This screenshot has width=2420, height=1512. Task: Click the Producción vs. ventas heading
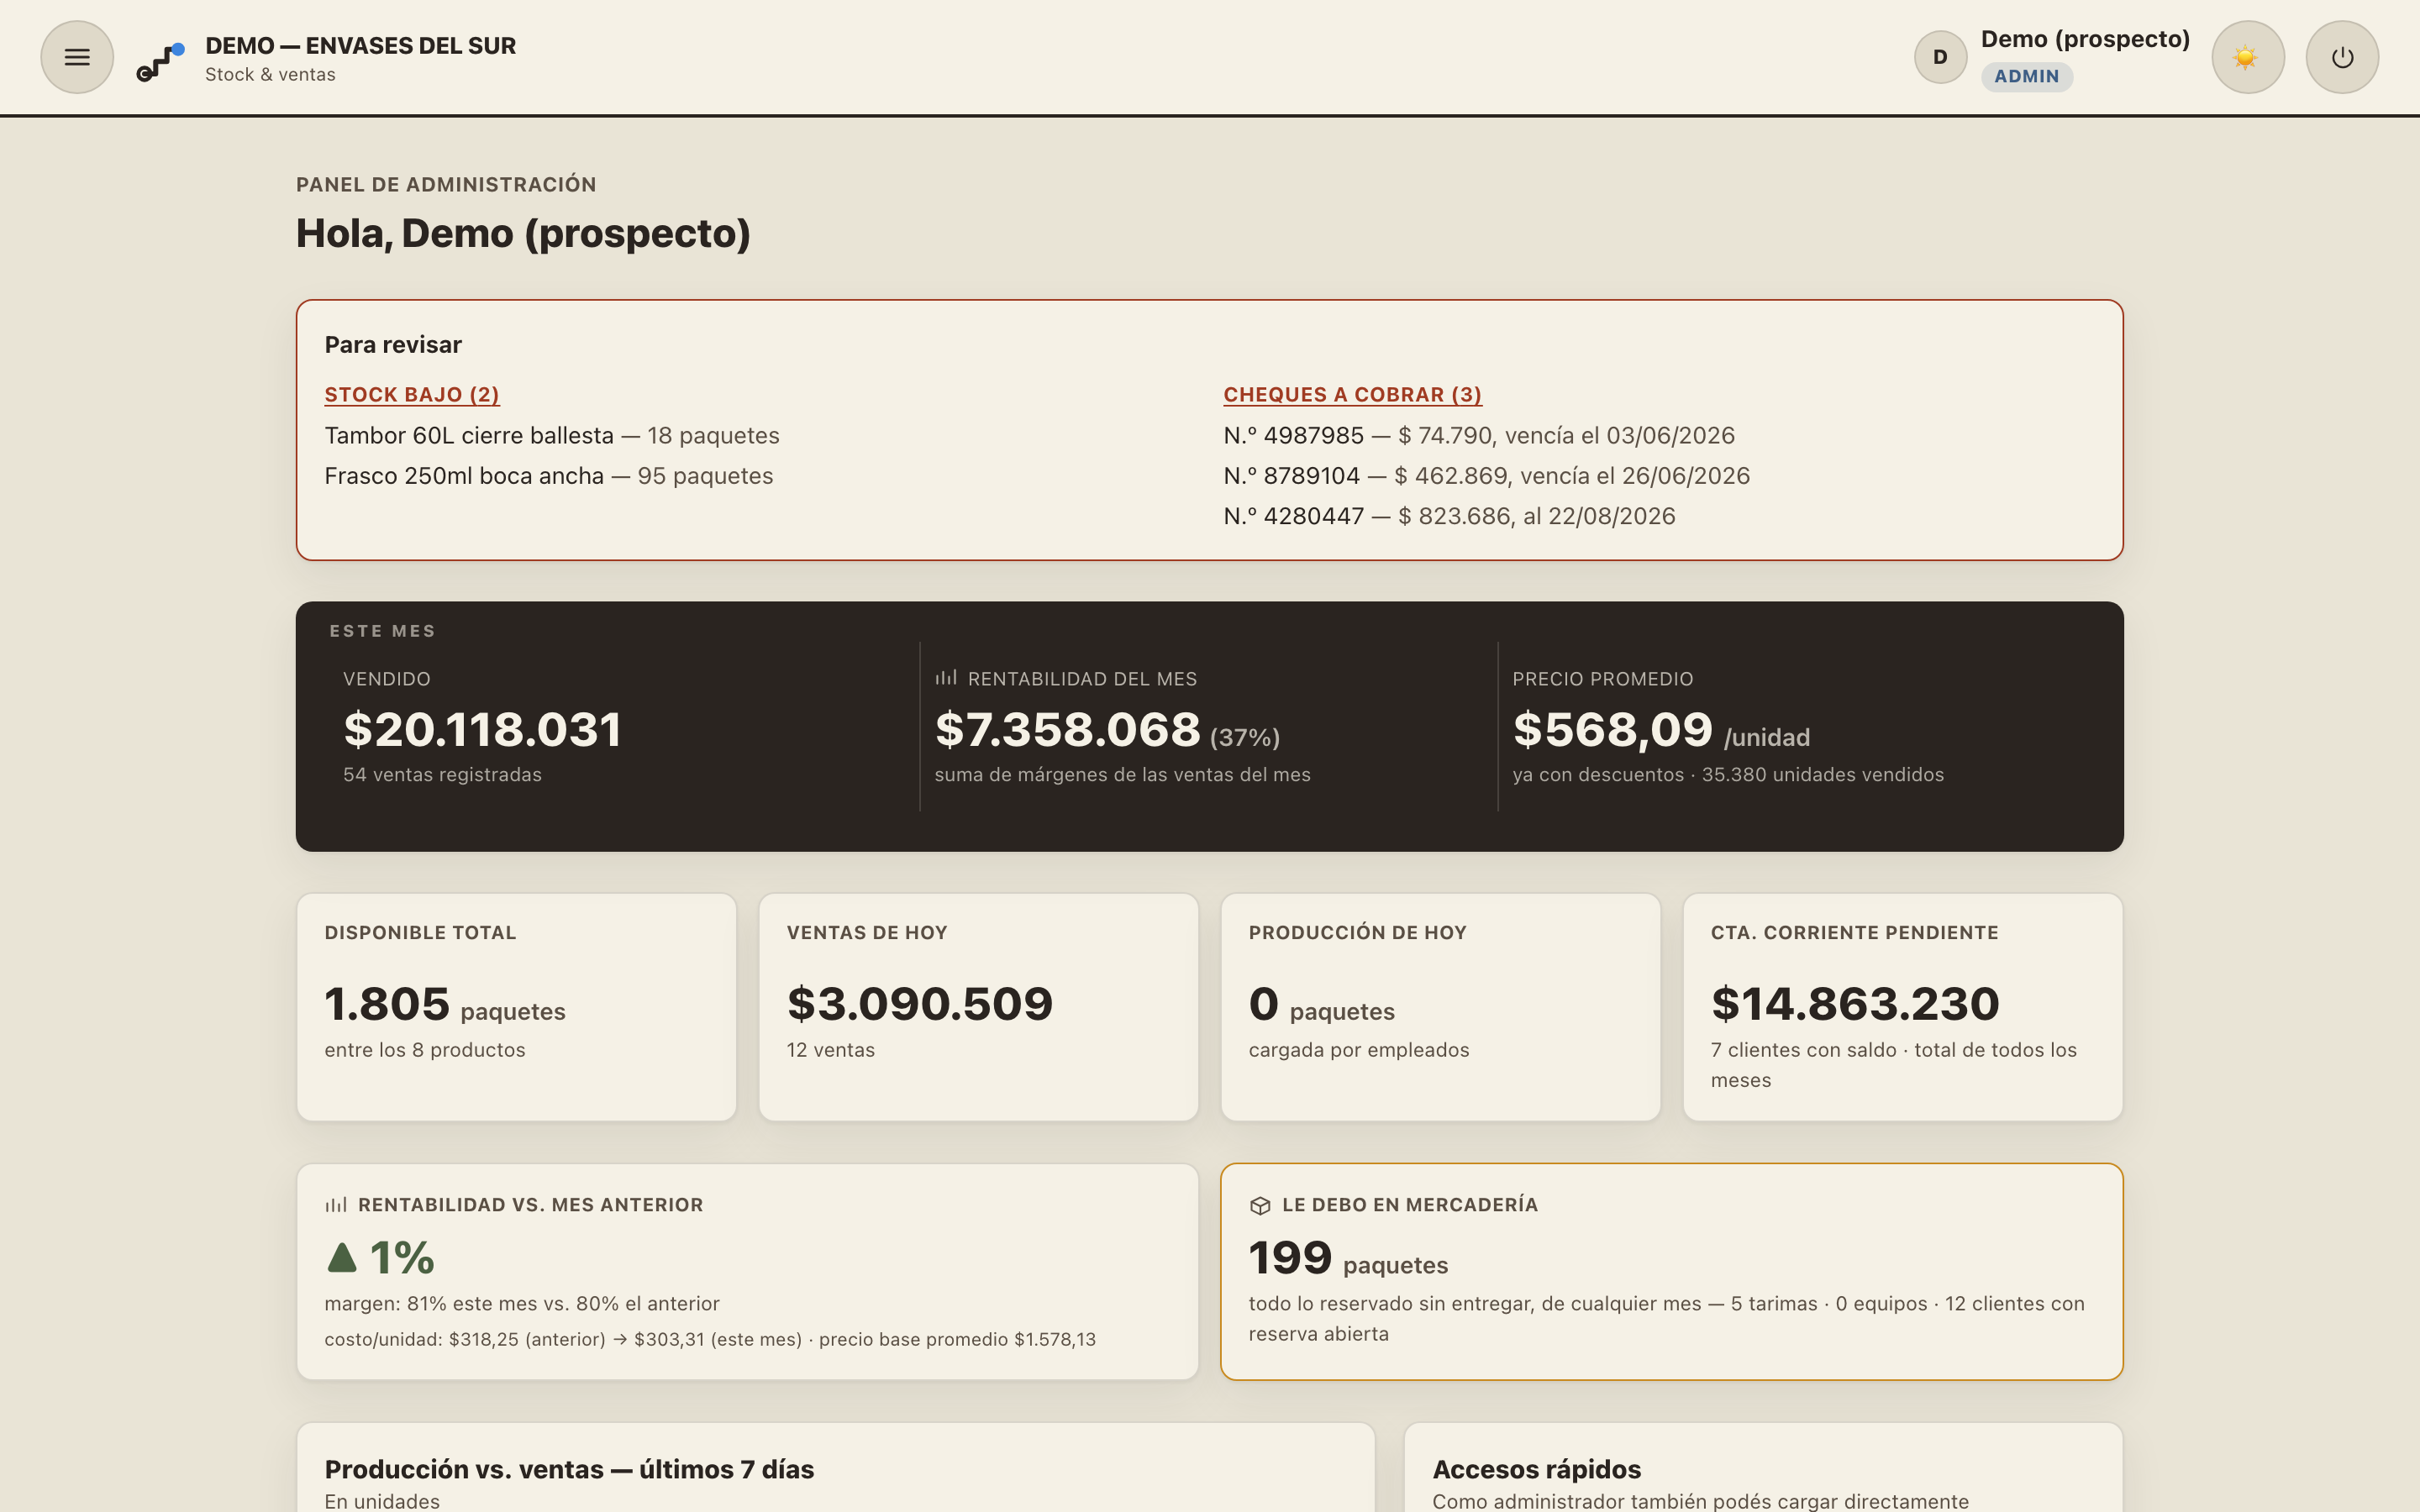pos(569,1469)
